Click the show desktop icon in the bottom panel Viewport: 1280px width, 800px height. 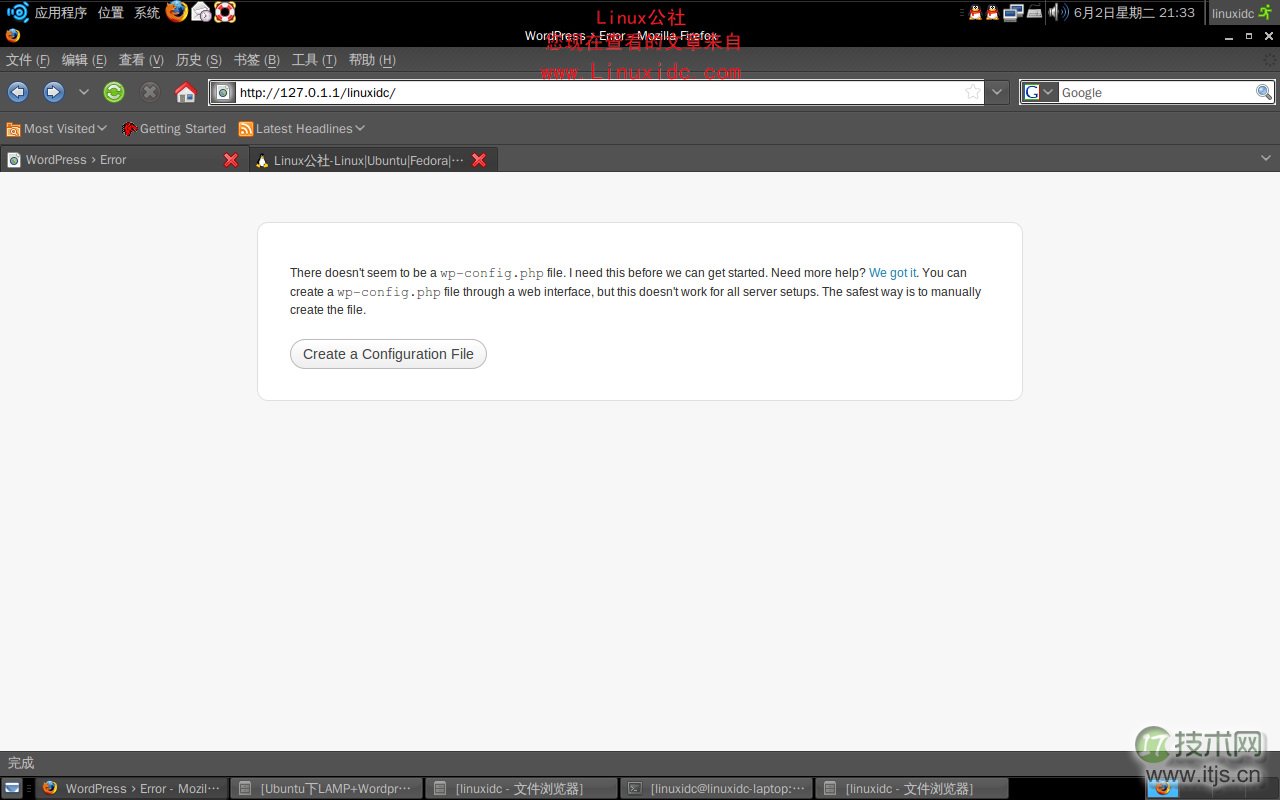click(x=11, y=788)
